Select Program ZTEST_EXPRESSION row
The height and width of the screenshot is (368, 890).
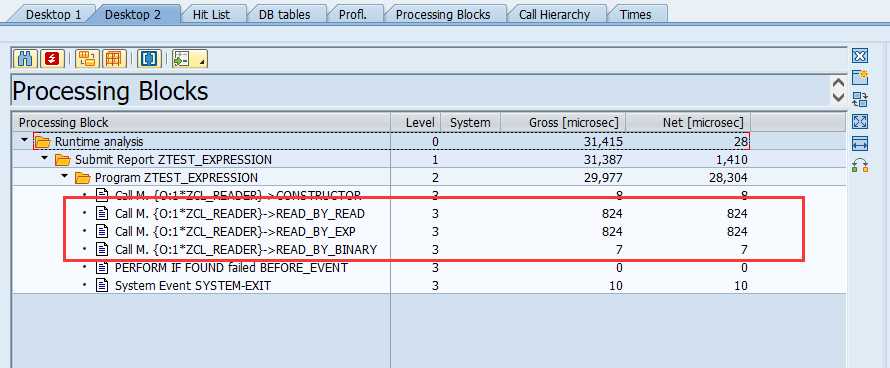coord(429,178)
